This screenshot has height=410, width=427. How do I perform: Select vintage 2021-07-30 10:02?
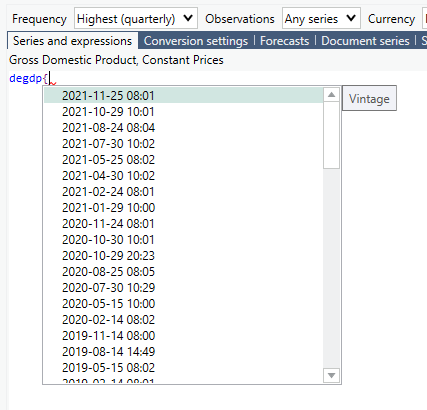tap(184, 144)
